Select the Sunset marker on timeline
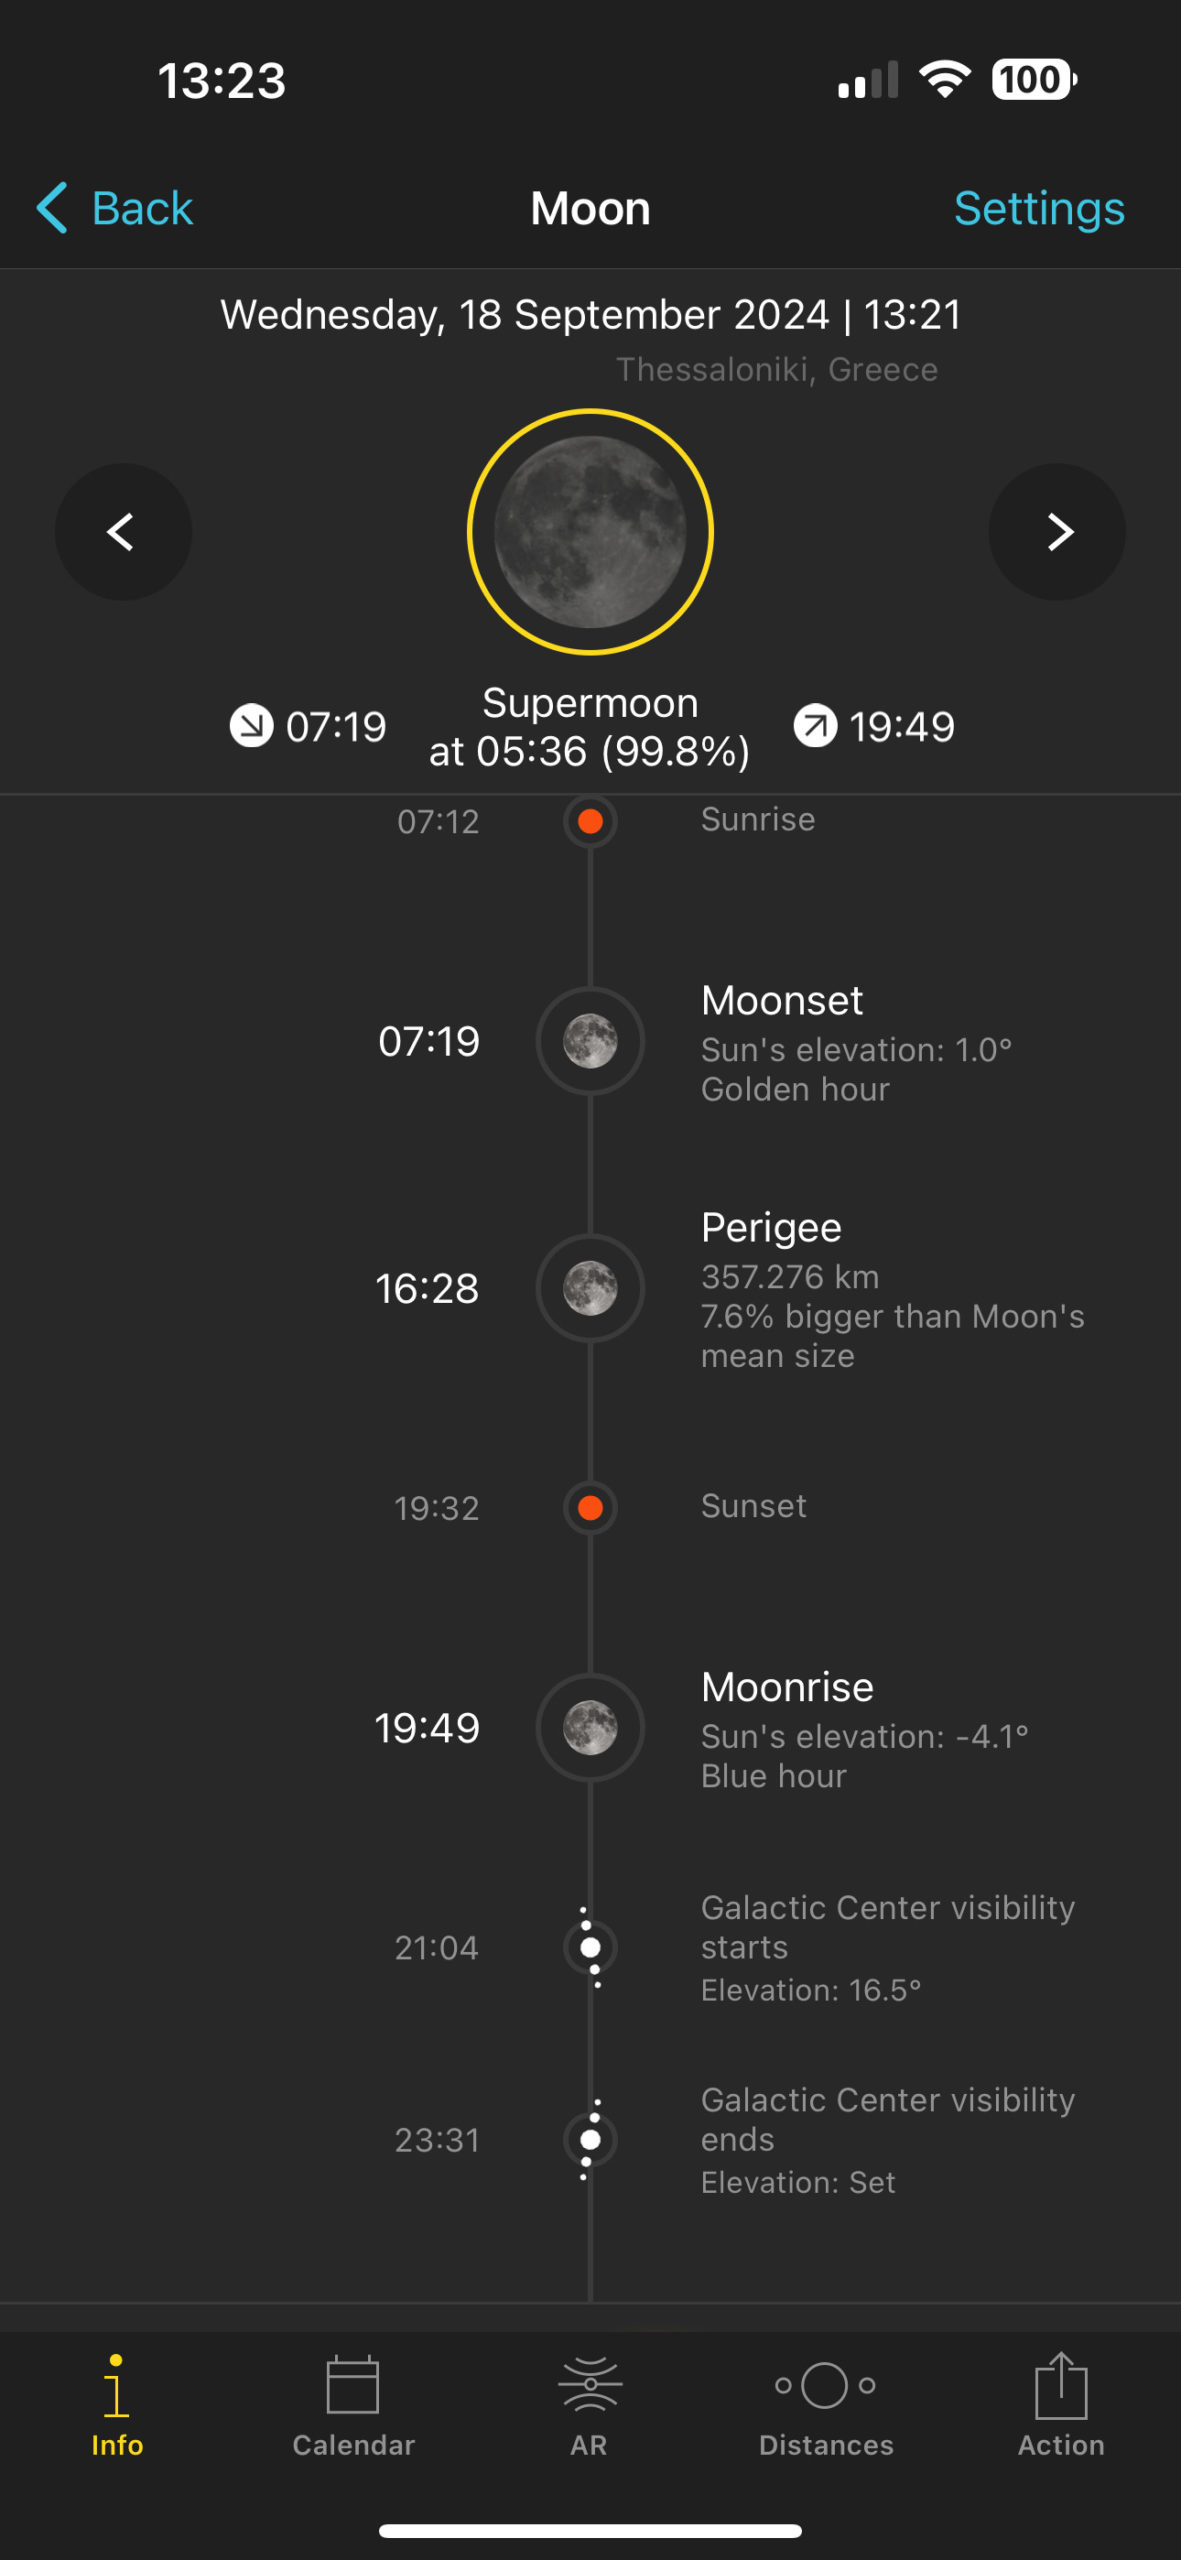The width and height of the screenshot is (1181, 2560). pyautogui.click(x=590, y=1507)
